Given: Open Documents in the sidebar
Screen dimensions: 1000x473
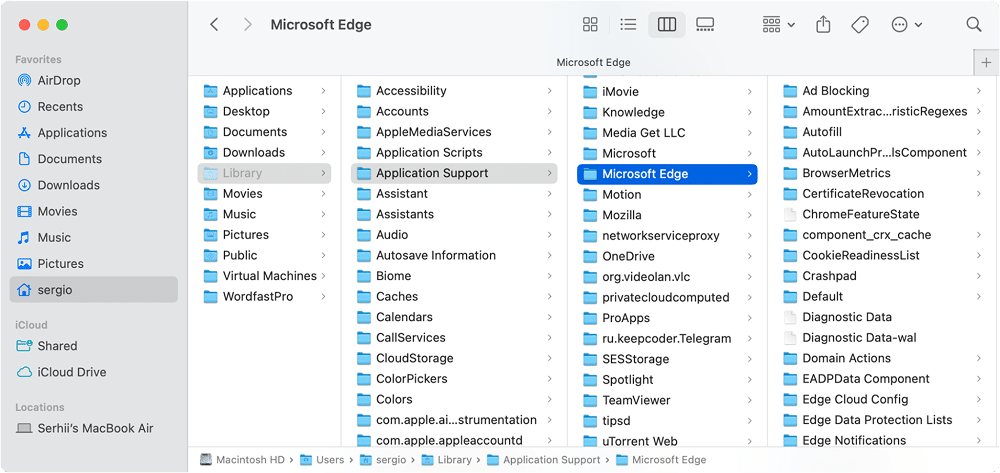Looking at the screenshot, I should (94, 159).
